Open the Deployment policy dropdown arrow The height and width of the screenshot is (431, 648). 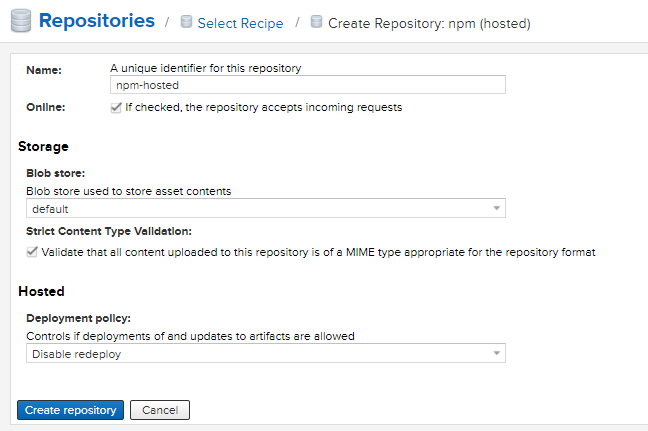click(x=496, y=354)
